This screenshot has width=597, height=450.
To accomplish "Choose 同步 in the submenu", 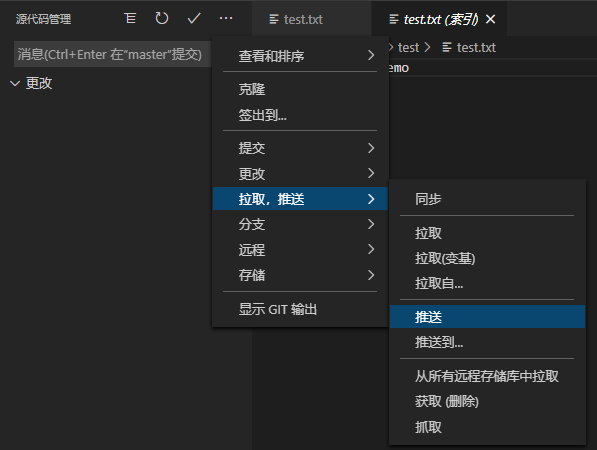I will click(487, 199).
